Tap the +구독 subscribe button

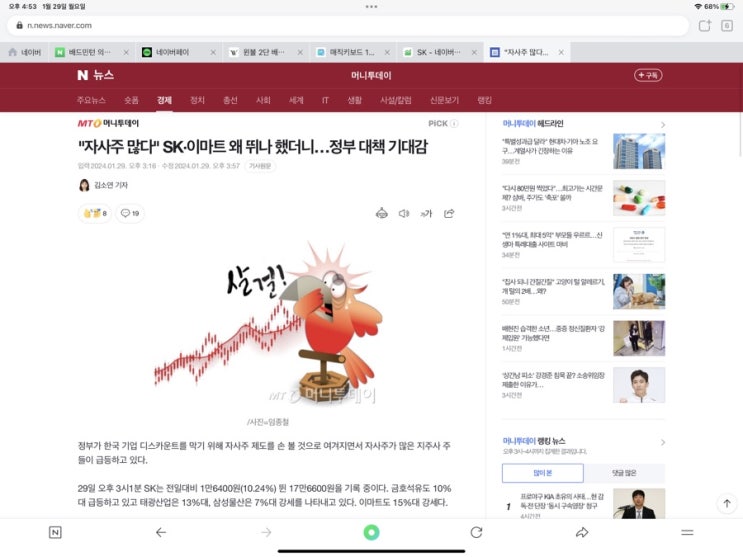pyautogui.click(x=648, y=75)
